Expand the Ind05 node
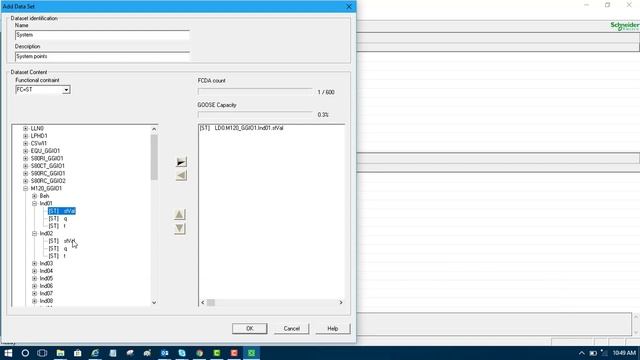 pos(35,278)
